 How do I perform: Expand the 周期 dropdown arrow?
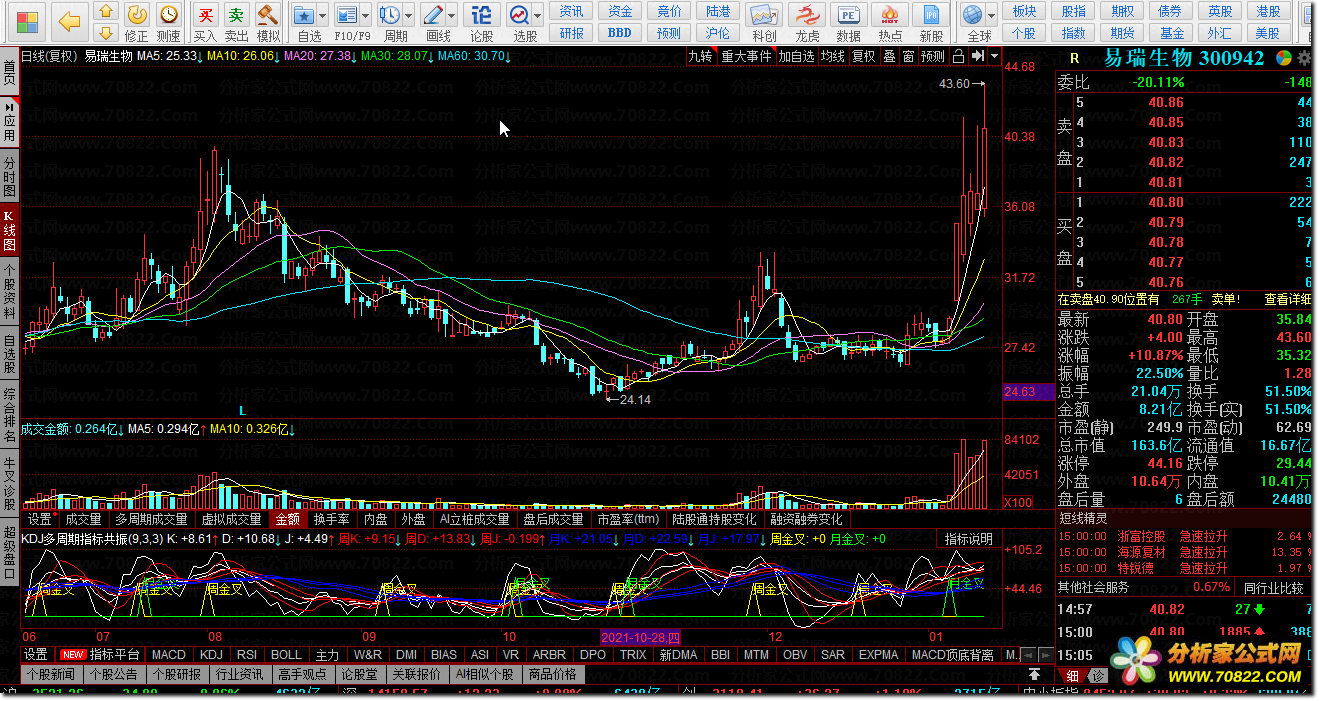[409, 15]
